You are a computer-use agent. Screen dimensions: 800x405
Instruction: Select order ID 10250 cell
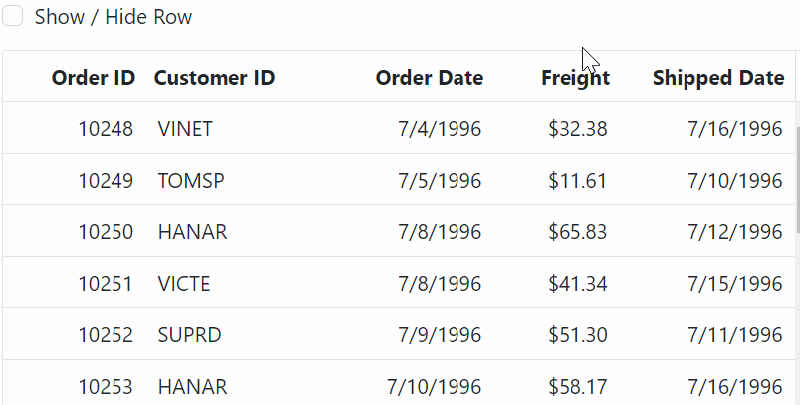105,232
